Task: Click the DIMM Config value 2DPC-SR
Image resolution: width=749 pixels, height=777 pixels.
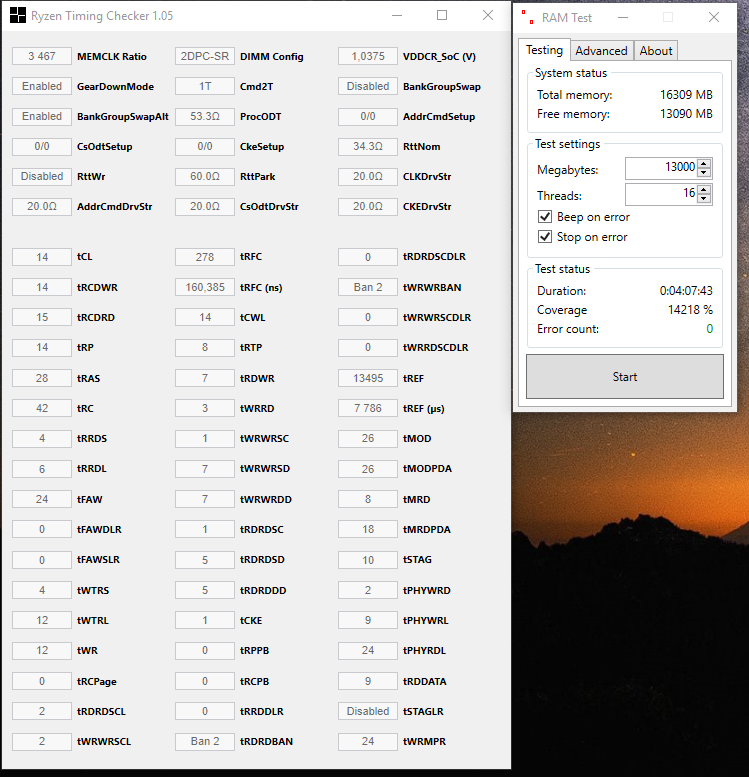Action: tap(205, 56)
